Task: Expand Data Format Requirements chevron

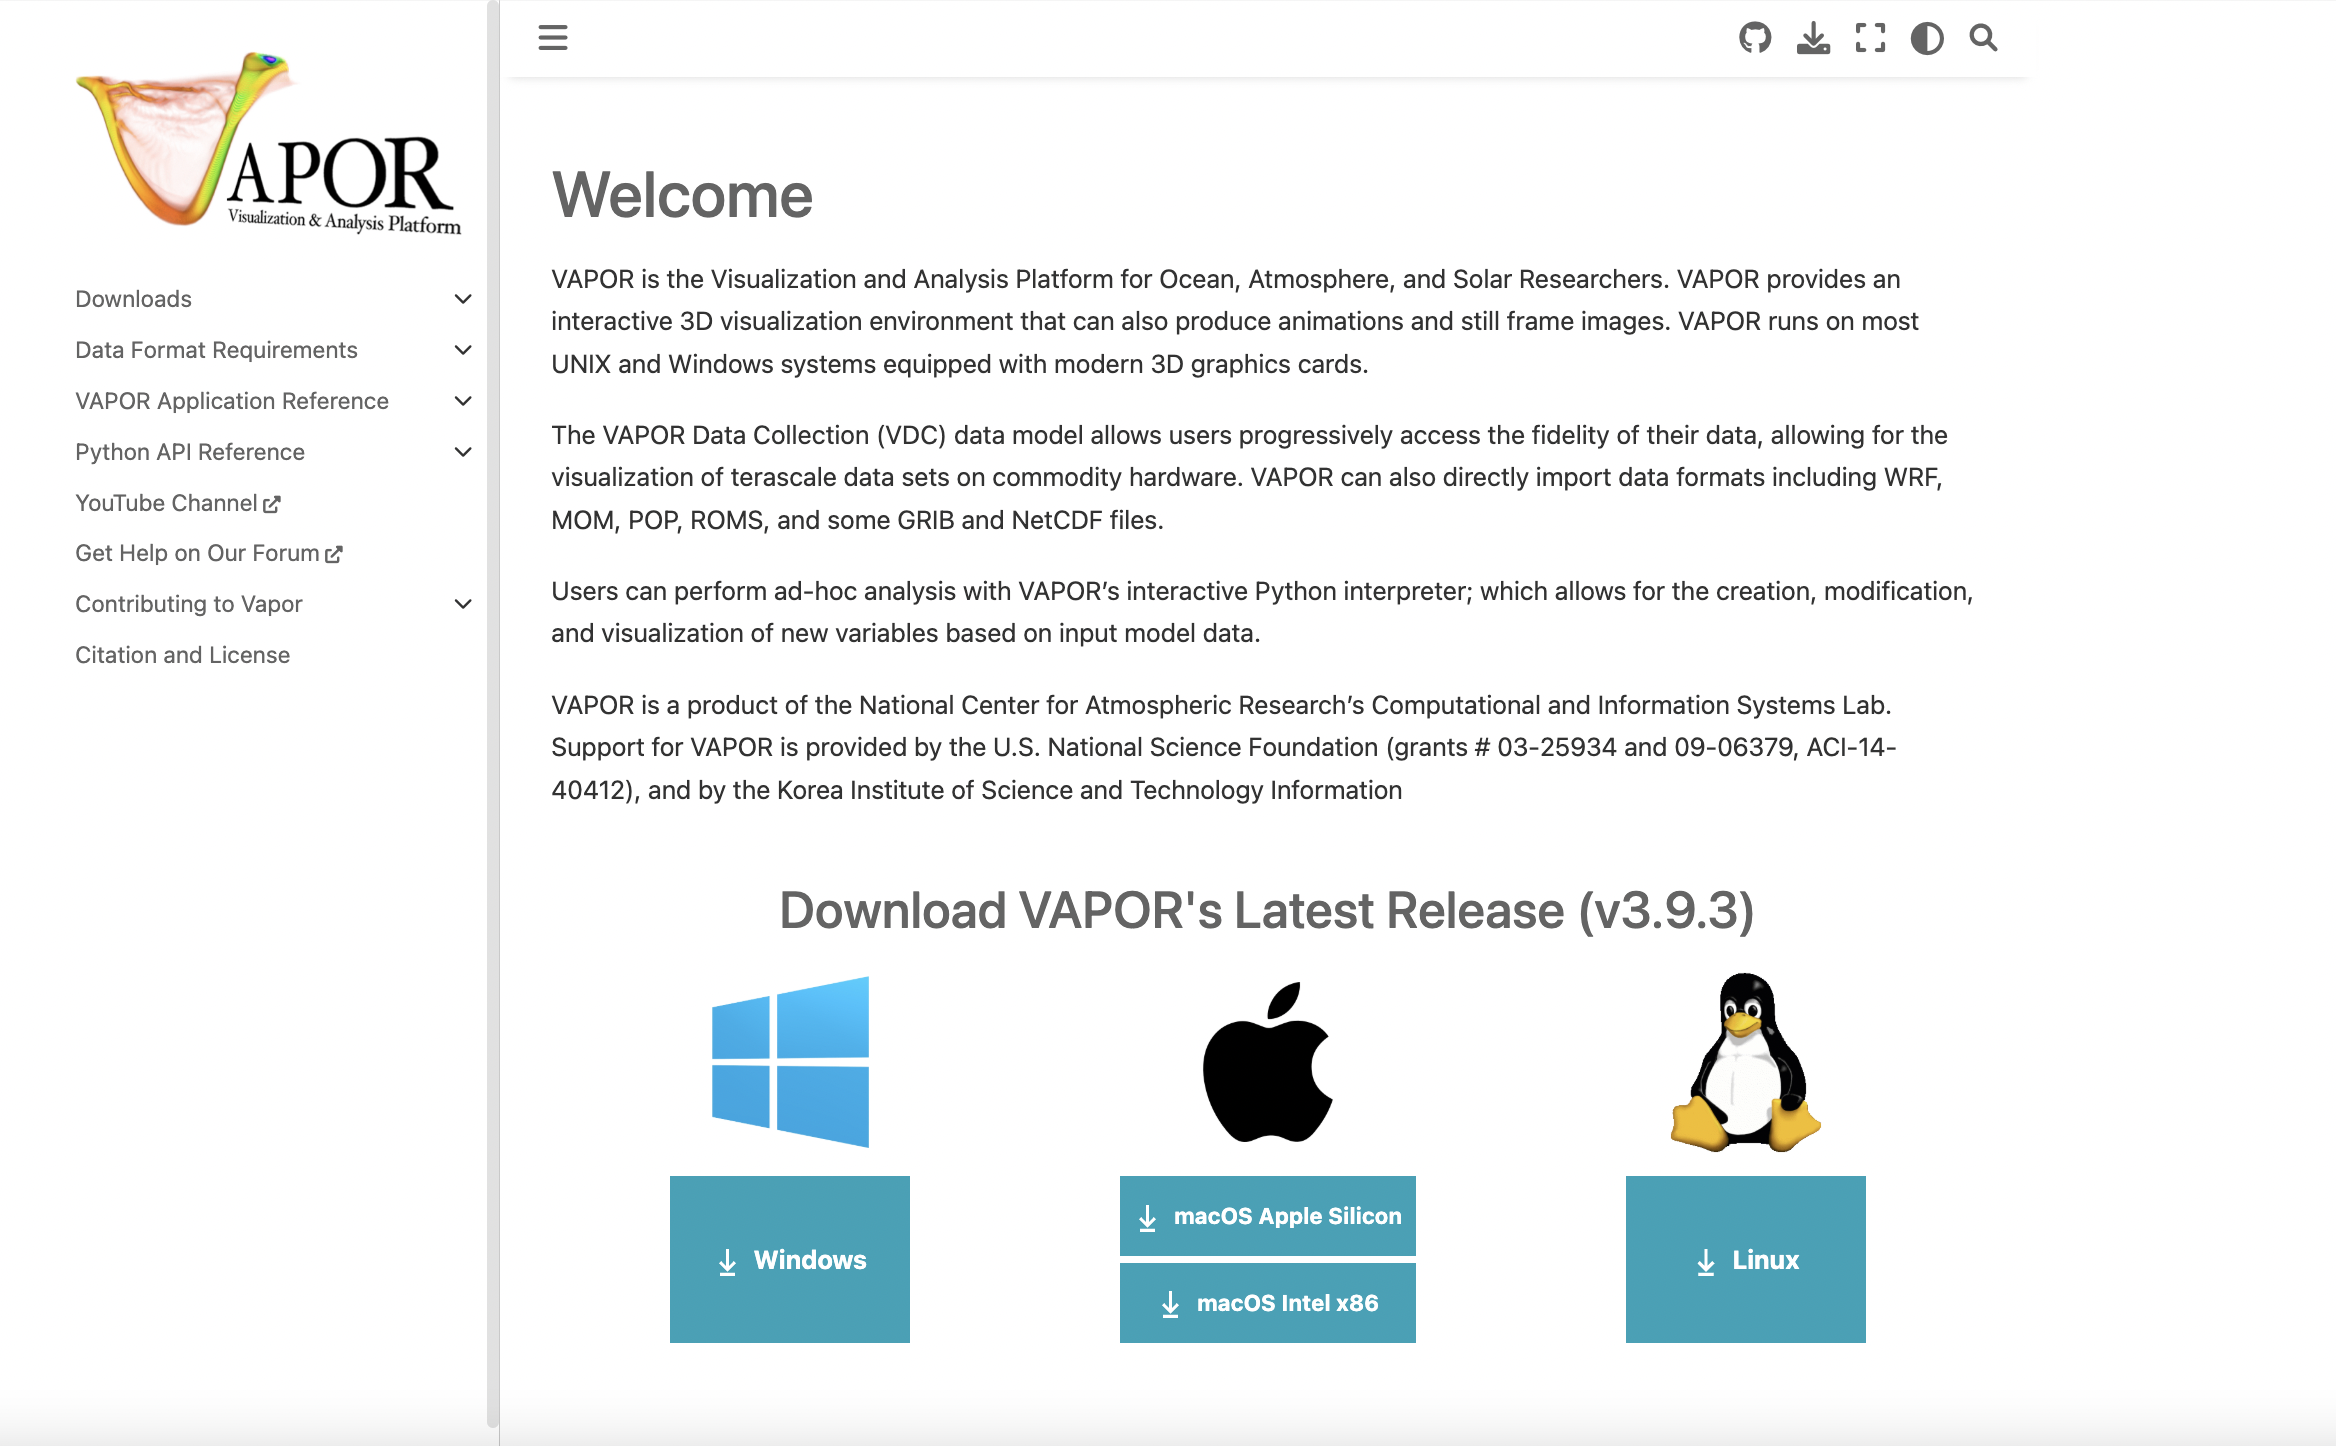Action: (x=463, y=350)
